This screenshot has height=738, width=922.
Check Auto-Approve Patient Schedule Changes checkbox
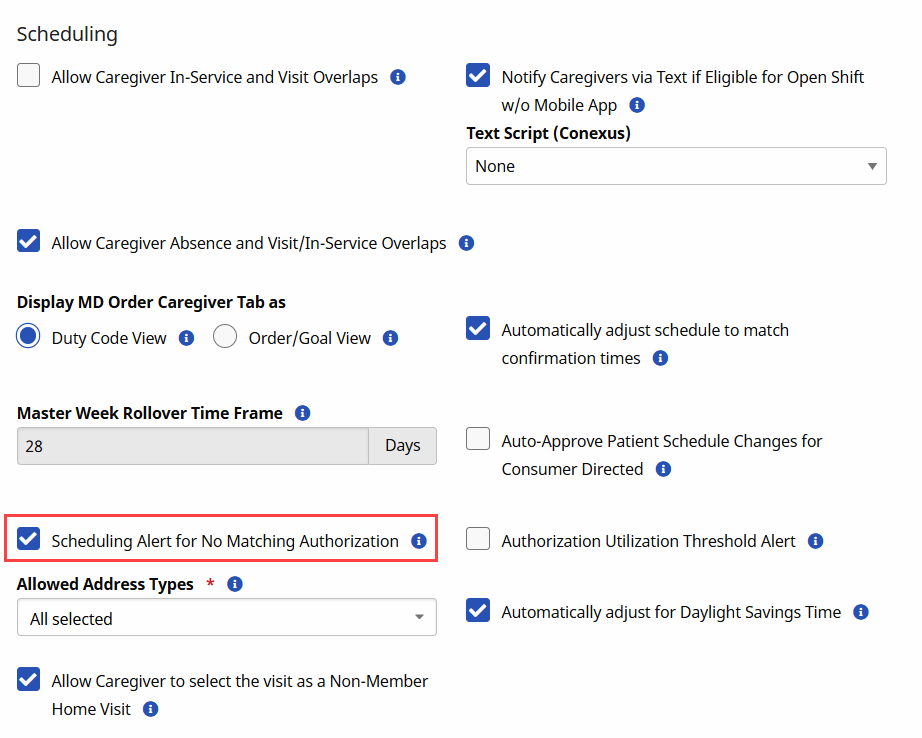(478, 440)
